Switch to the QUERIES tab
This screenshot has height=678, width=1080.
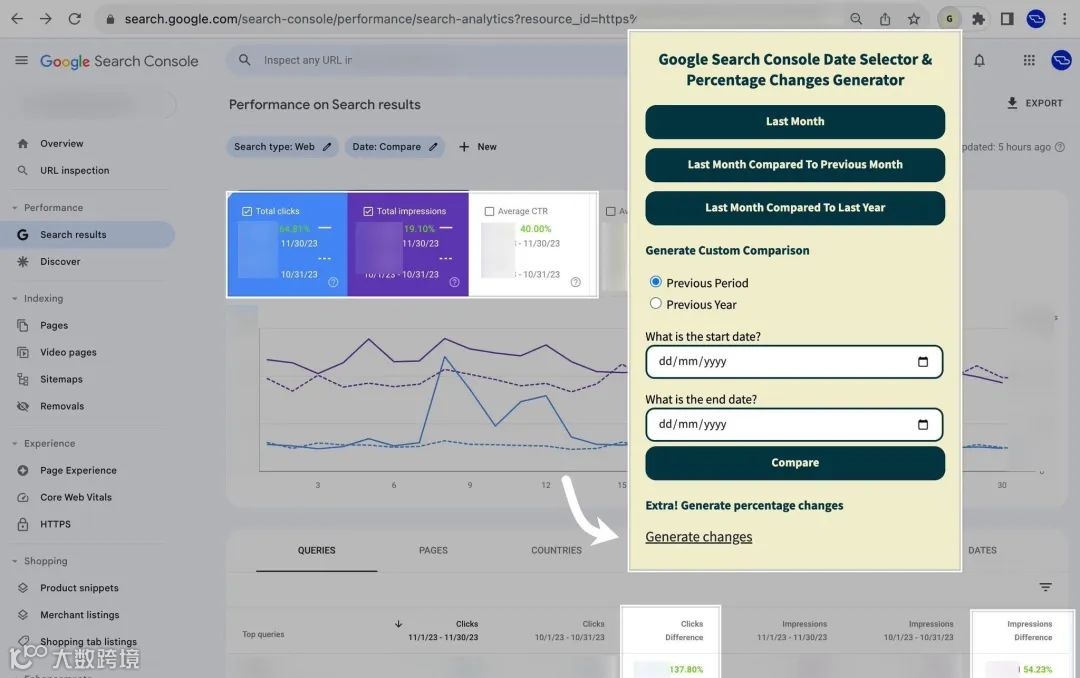[316, 551]
